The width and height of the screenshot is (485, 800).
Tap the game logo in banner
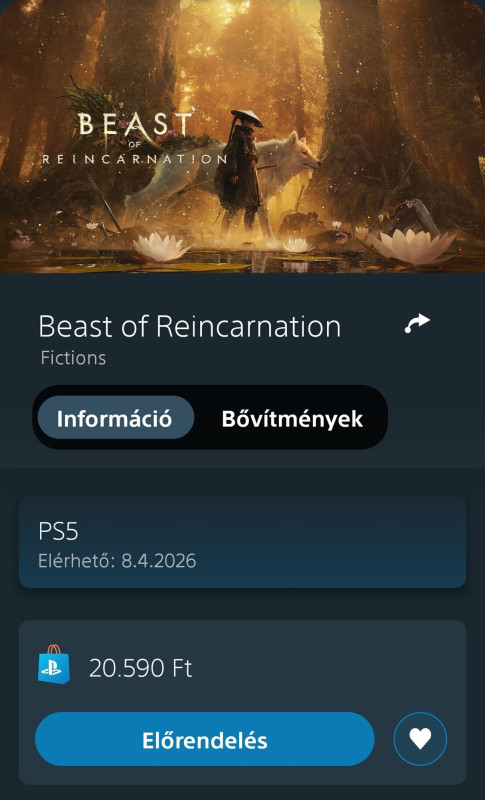(x=134, y=138)
